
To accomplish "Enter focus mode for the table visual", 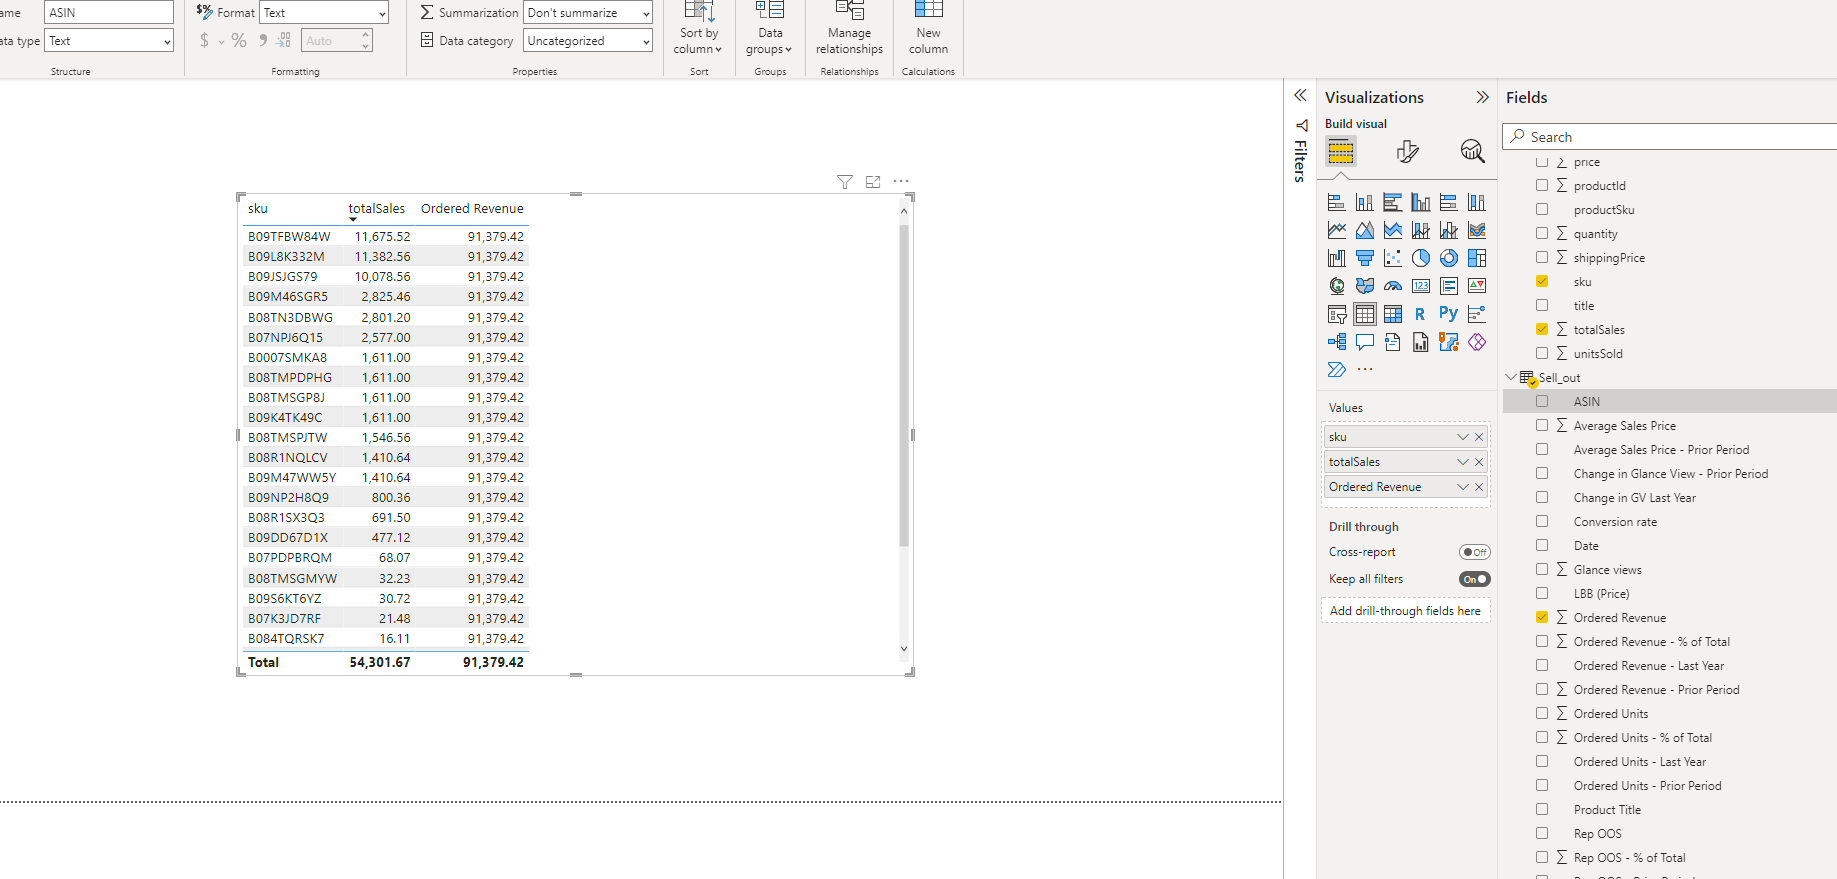I will (x=873, y=182).
